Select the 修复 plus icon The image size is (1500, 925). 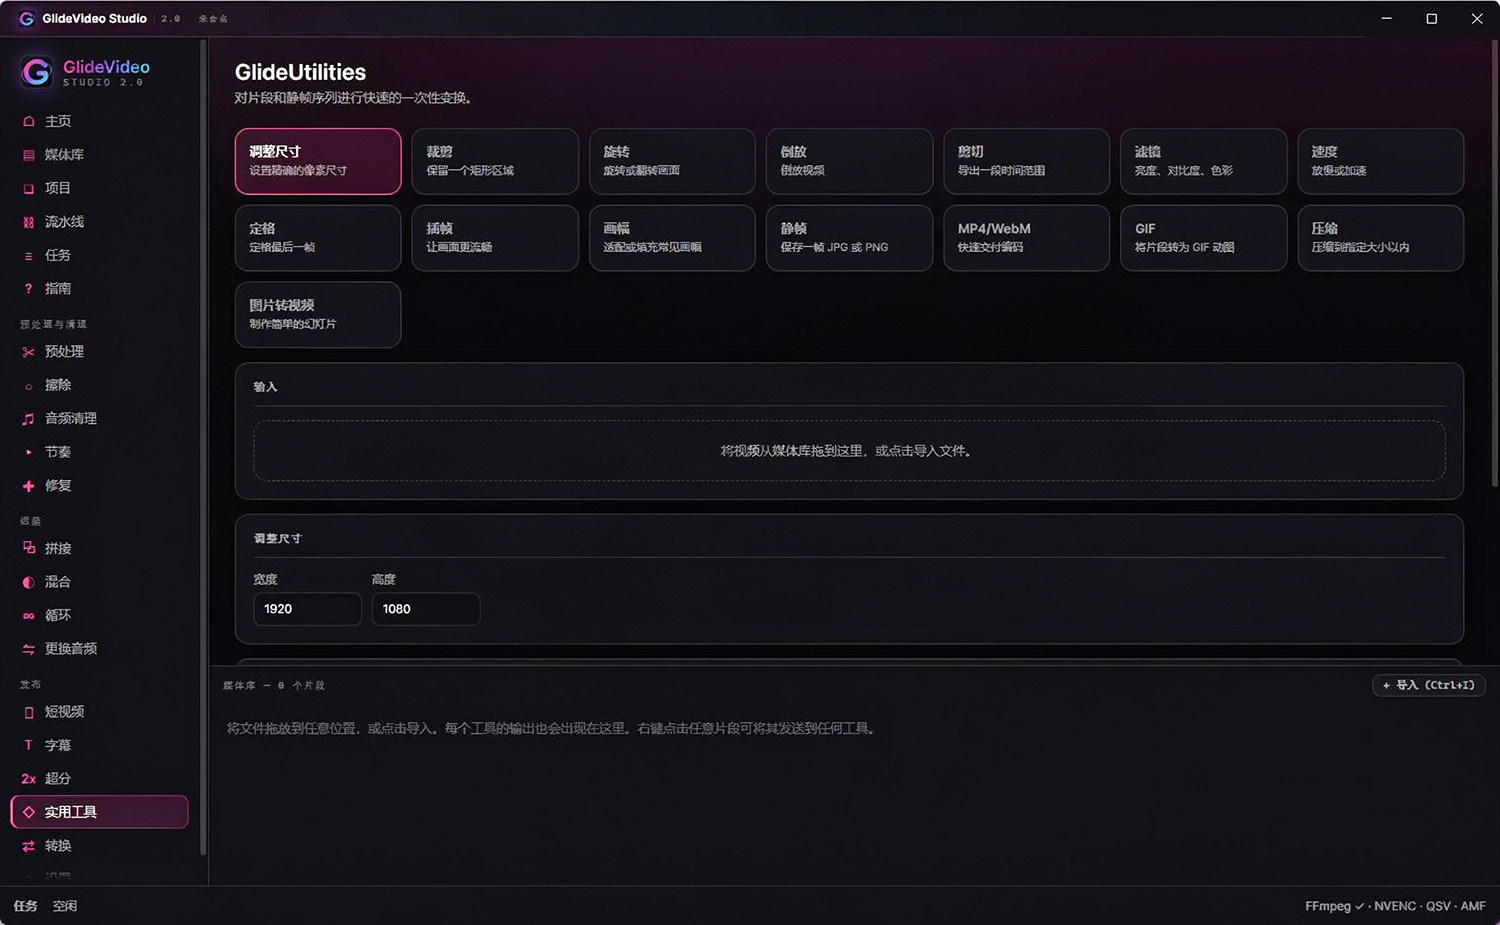point(28,486)
